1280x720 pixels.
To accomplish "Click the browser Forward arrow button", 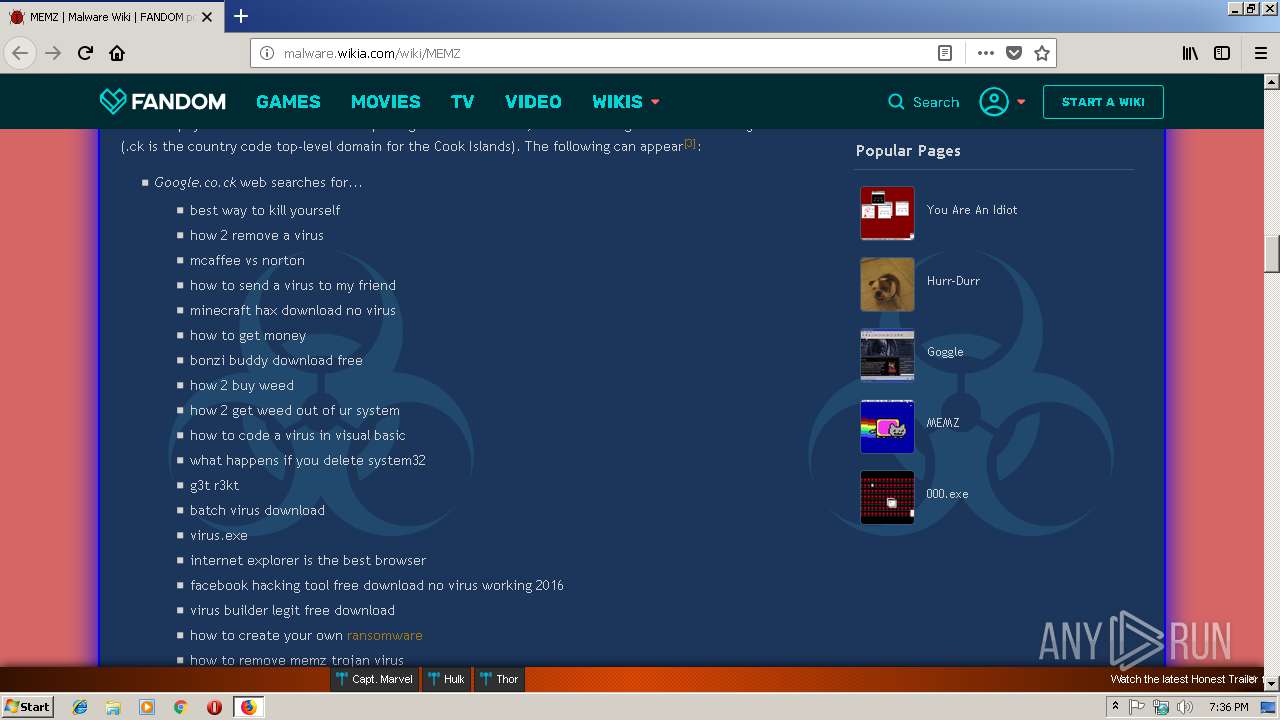I will [53, 53].
